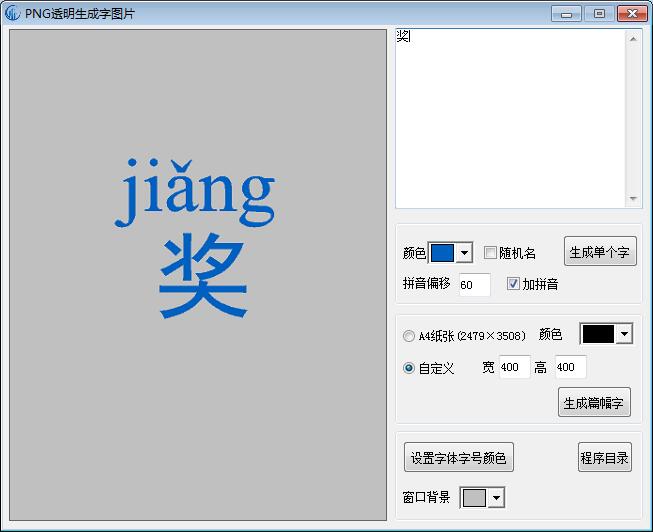Viewport: 653px width, 532px height.
Task: Click the jiǎng 奖 preview image
Action: [198, 275]
